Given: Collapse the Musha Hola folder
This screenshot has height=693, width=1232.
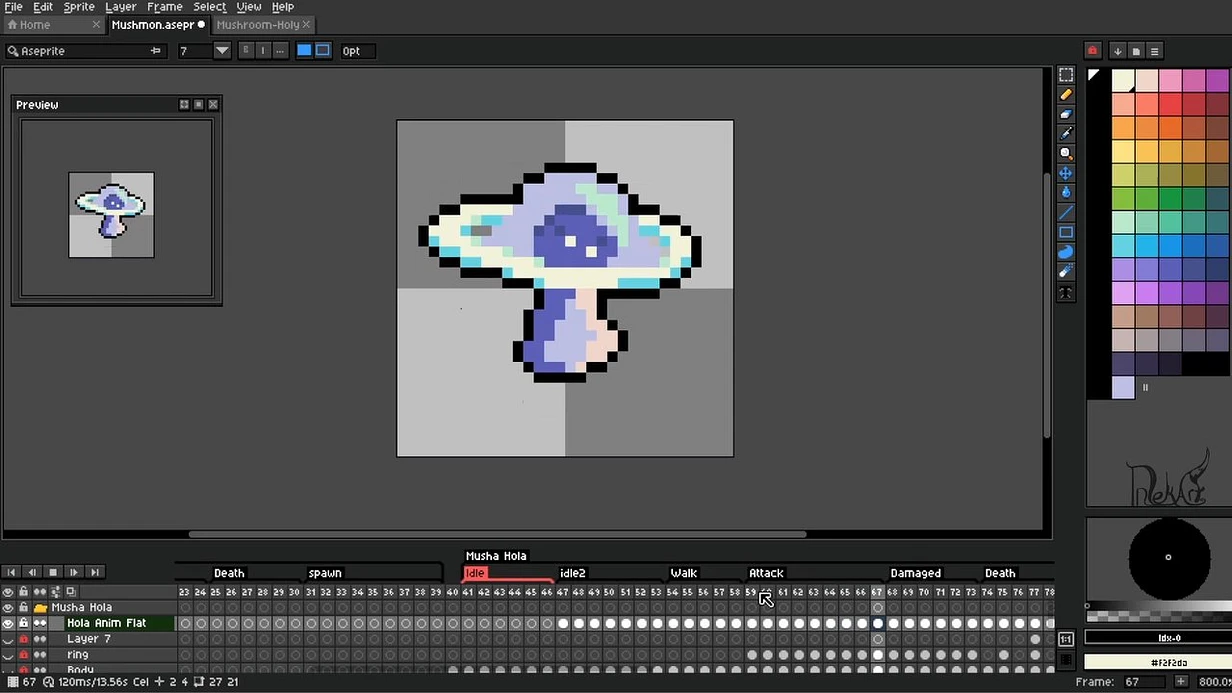Looking at the screenshot, I should 40,607.
